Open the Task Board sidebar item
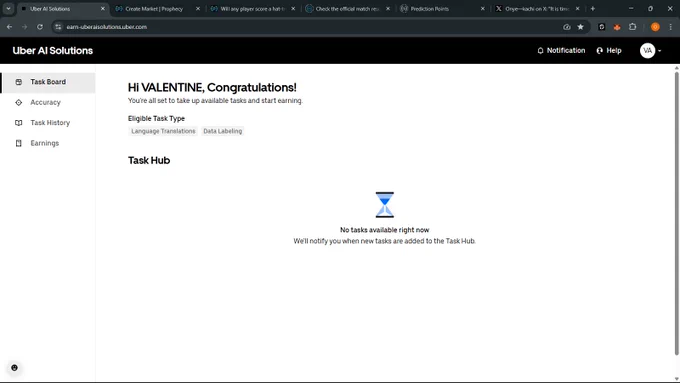The width and height of the screenshot is (680, 383). pyautogui.click(x=48, y=82)
